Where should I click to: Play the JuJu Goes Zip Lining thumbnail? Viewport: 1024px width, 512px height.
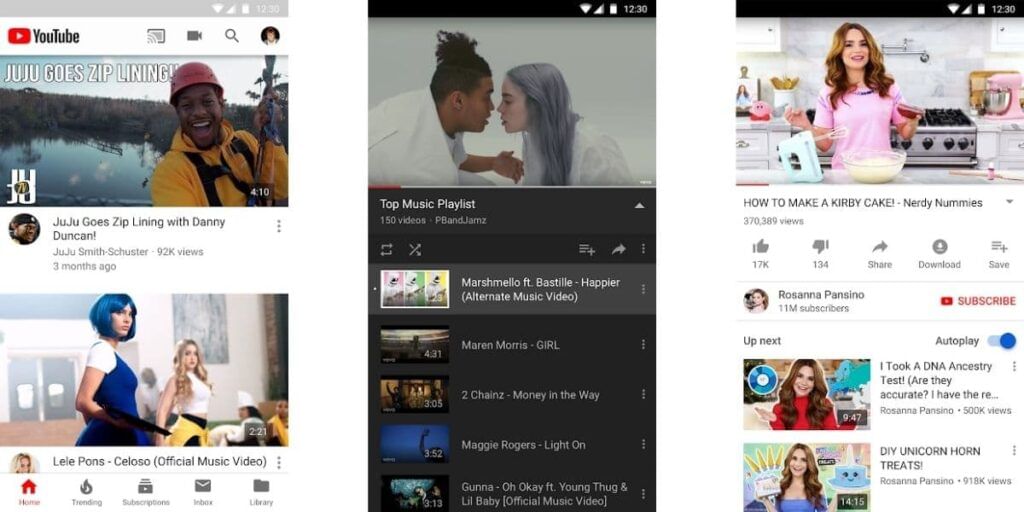coord(144,131)
